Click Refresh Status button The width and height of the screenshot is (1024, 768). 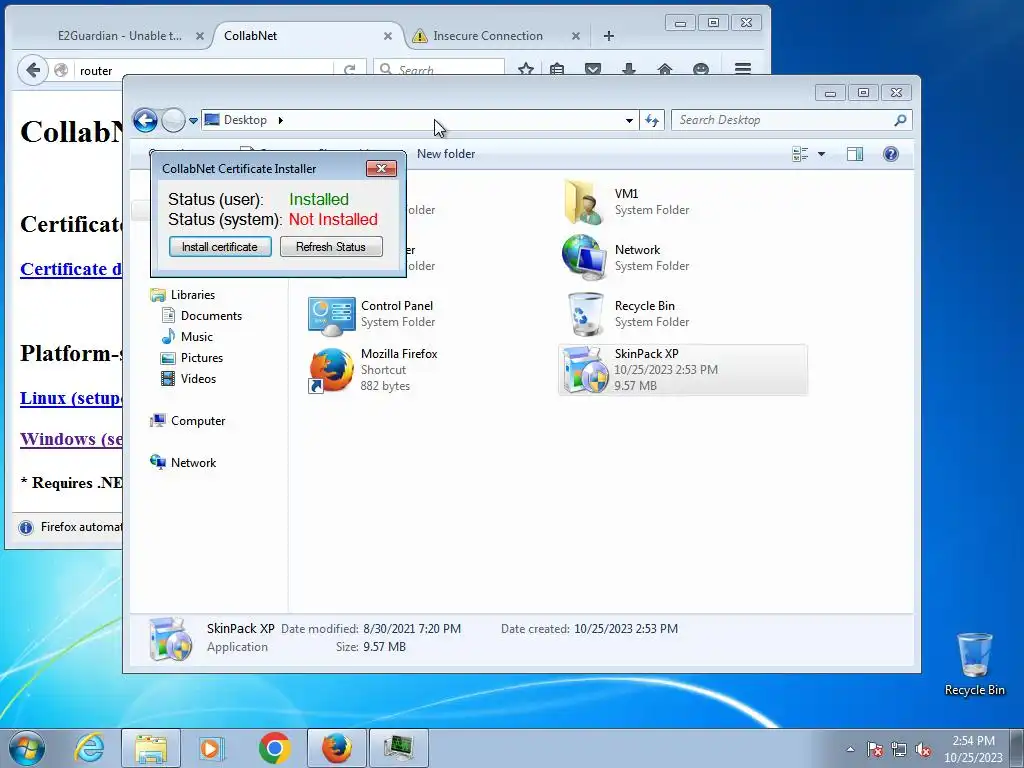click(x=331, y=247)
